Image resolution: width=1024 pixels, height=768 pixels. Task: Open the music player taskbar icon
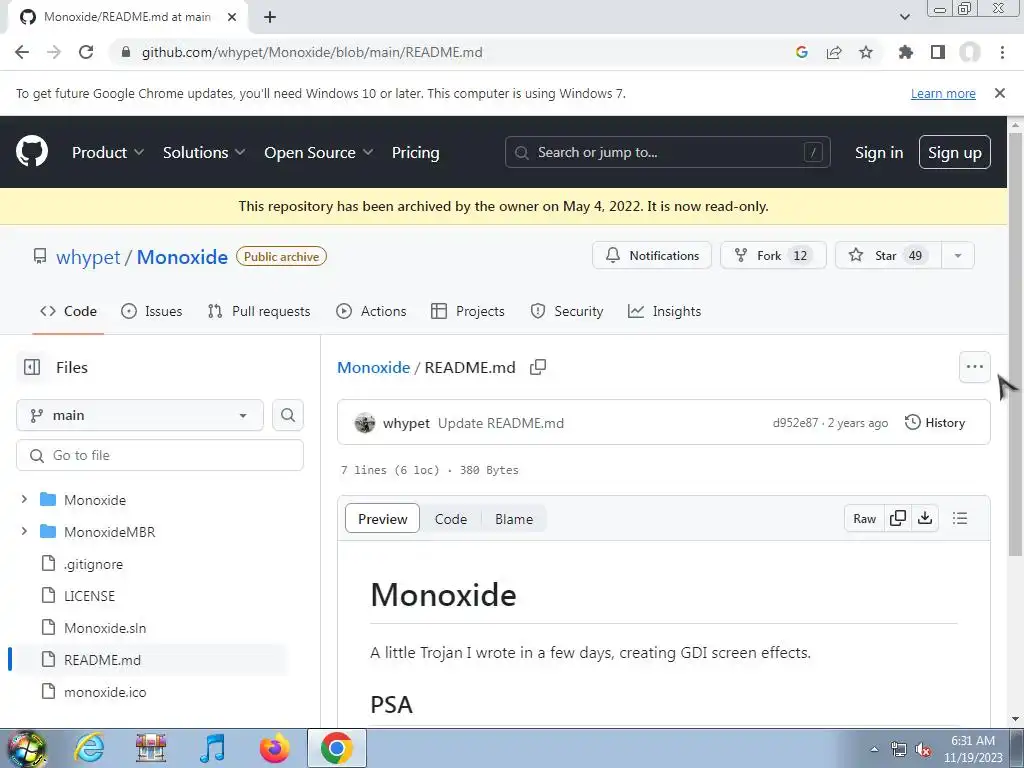(x=212, y=748)
